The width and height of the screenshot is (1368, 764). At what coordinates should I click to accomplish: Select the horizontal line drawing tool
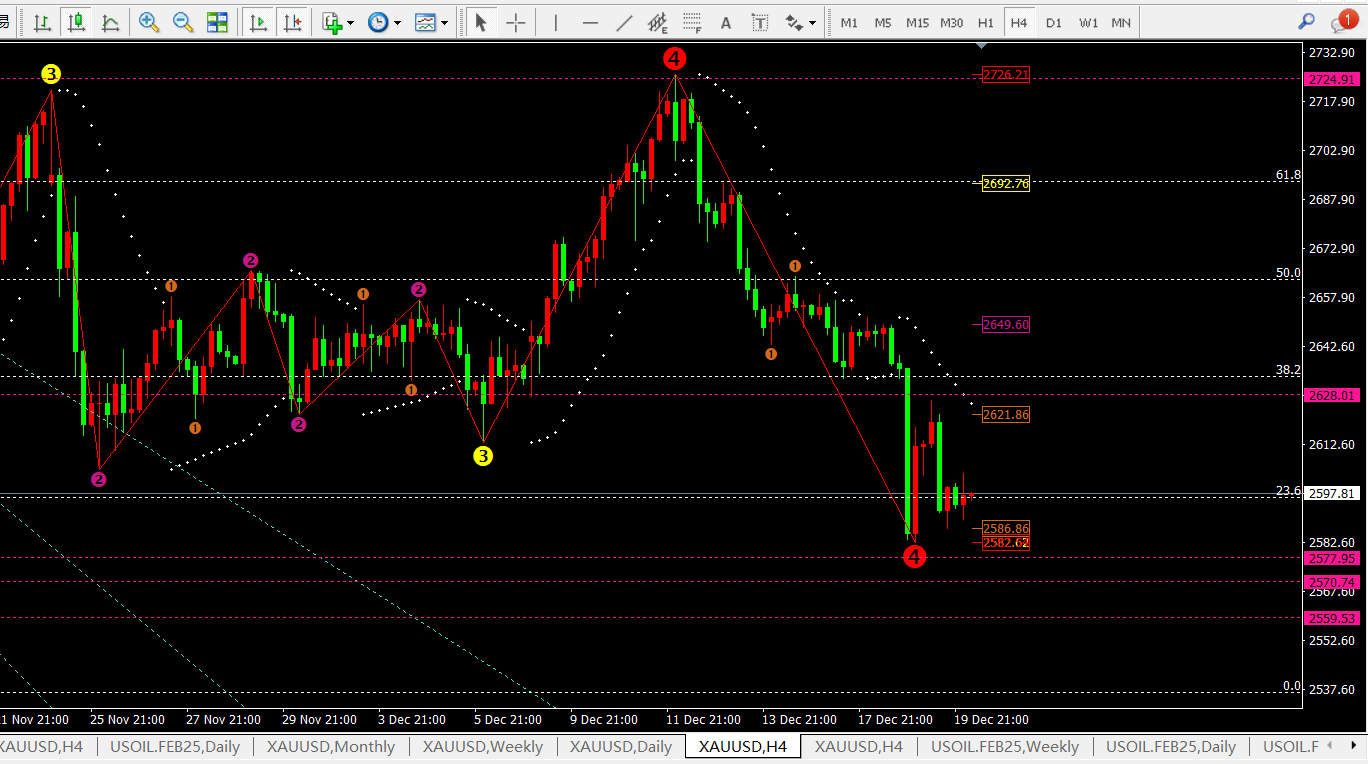click(x=590, y=22)
